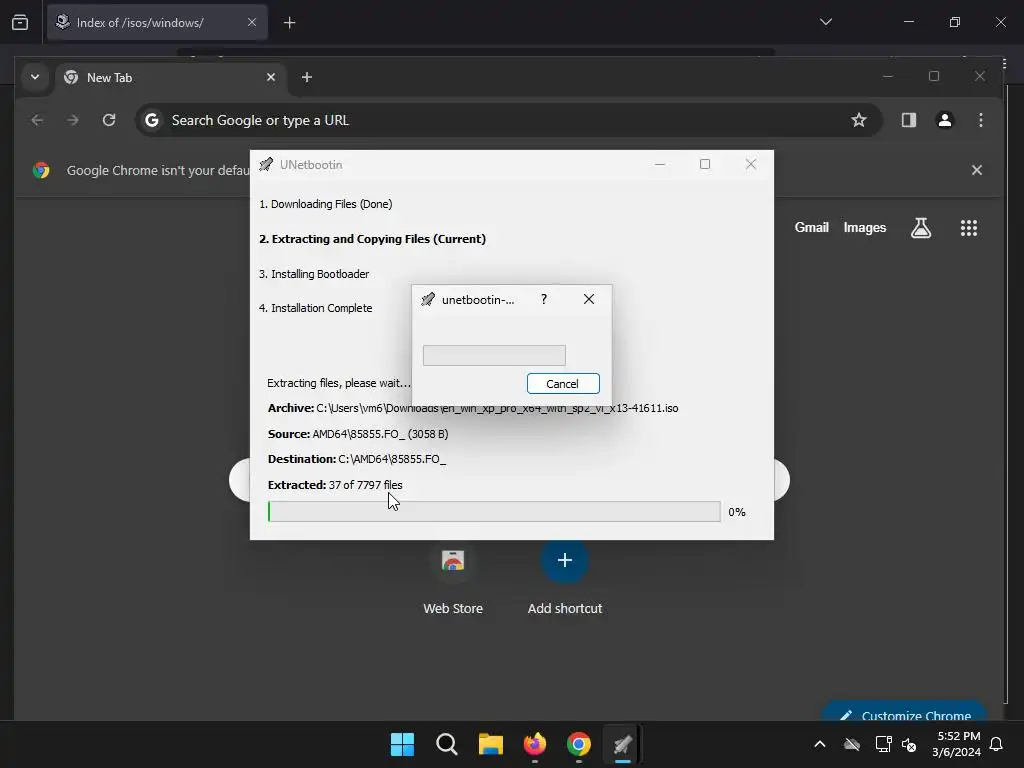Close the small unetbootin dialog

[x=588, y=299]
